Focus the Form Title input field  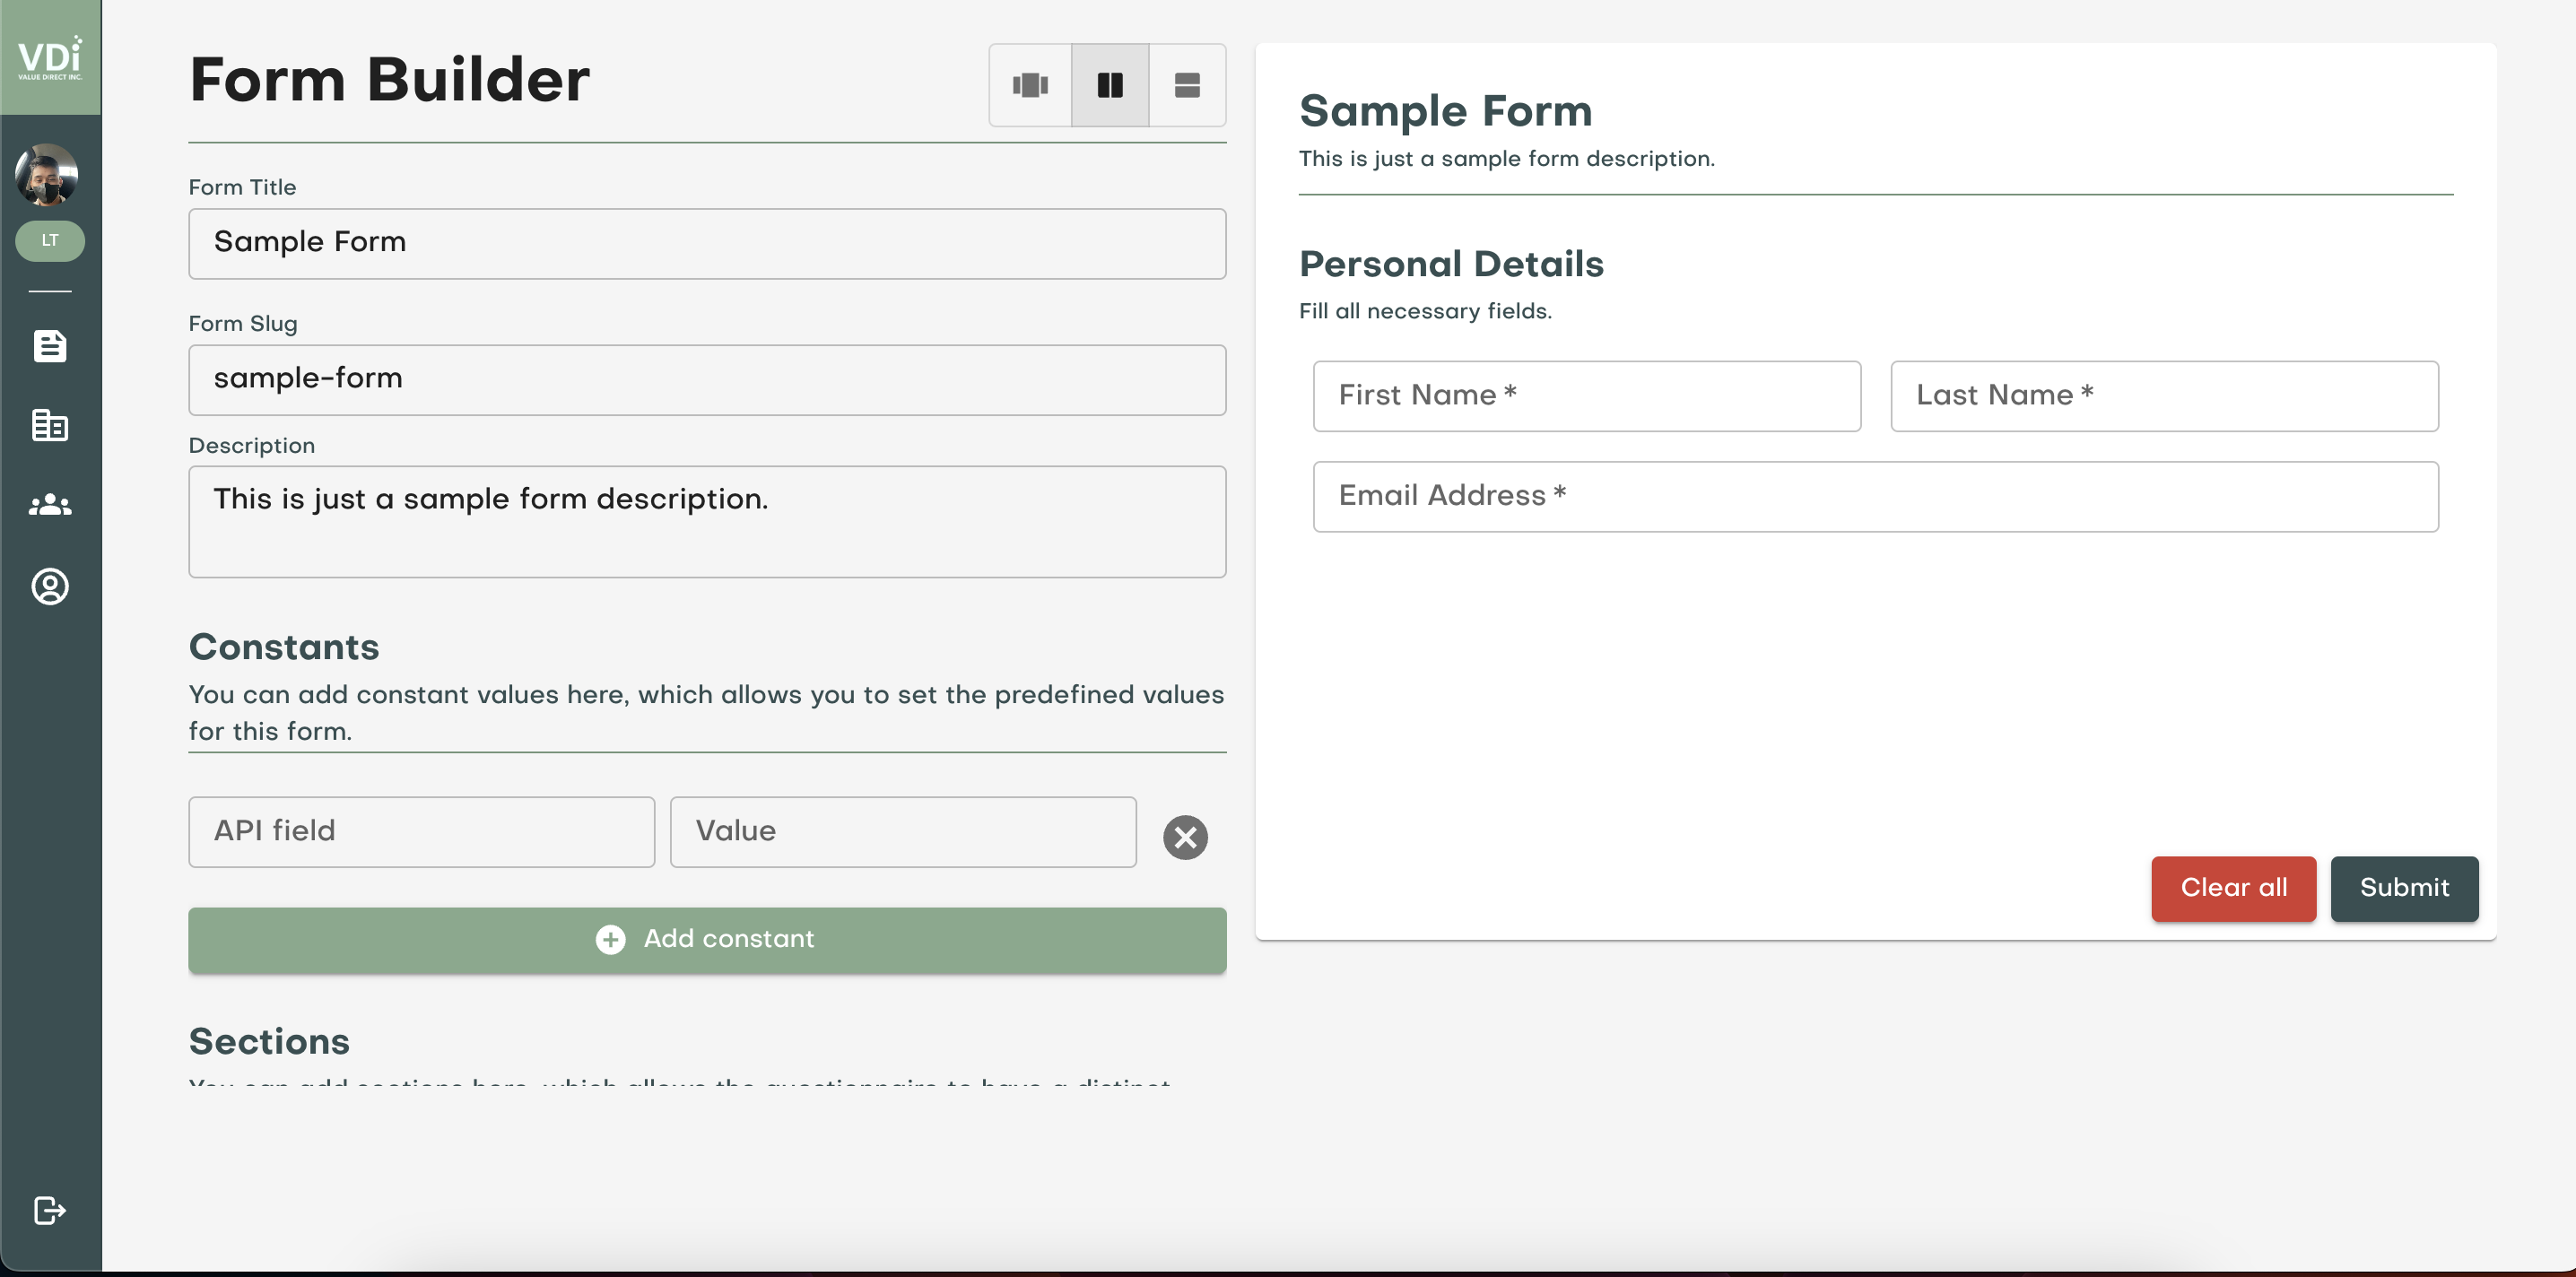707,243
